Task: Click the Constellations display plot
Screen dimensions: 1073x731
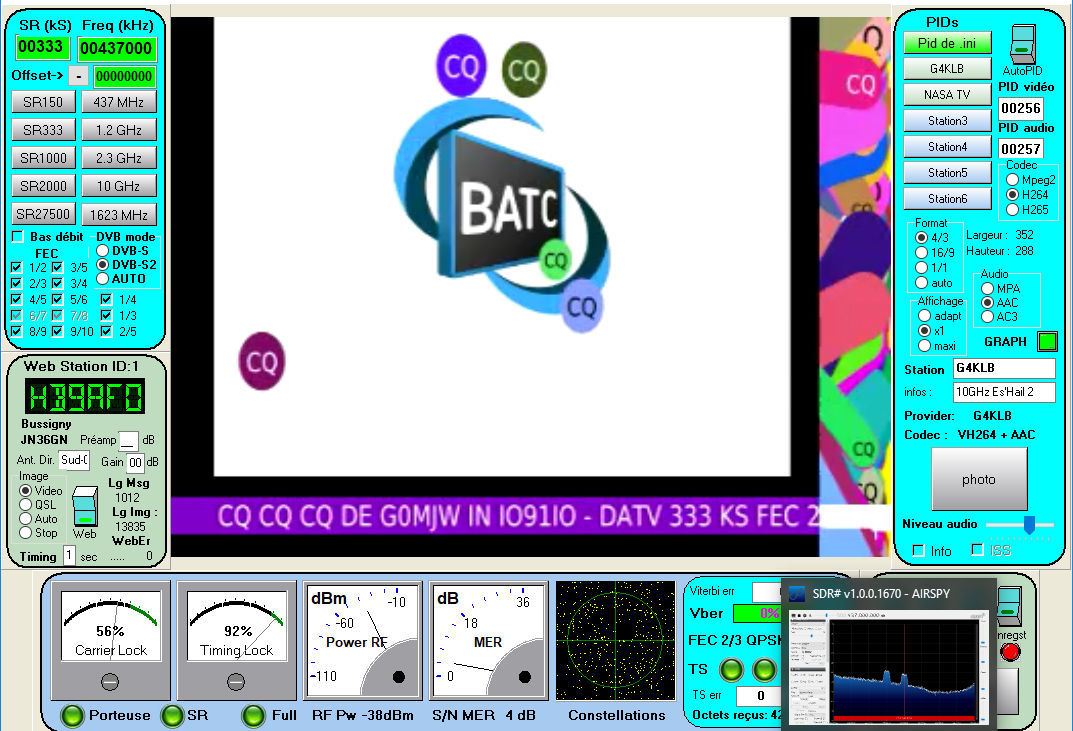Action: tap(615, 640)
